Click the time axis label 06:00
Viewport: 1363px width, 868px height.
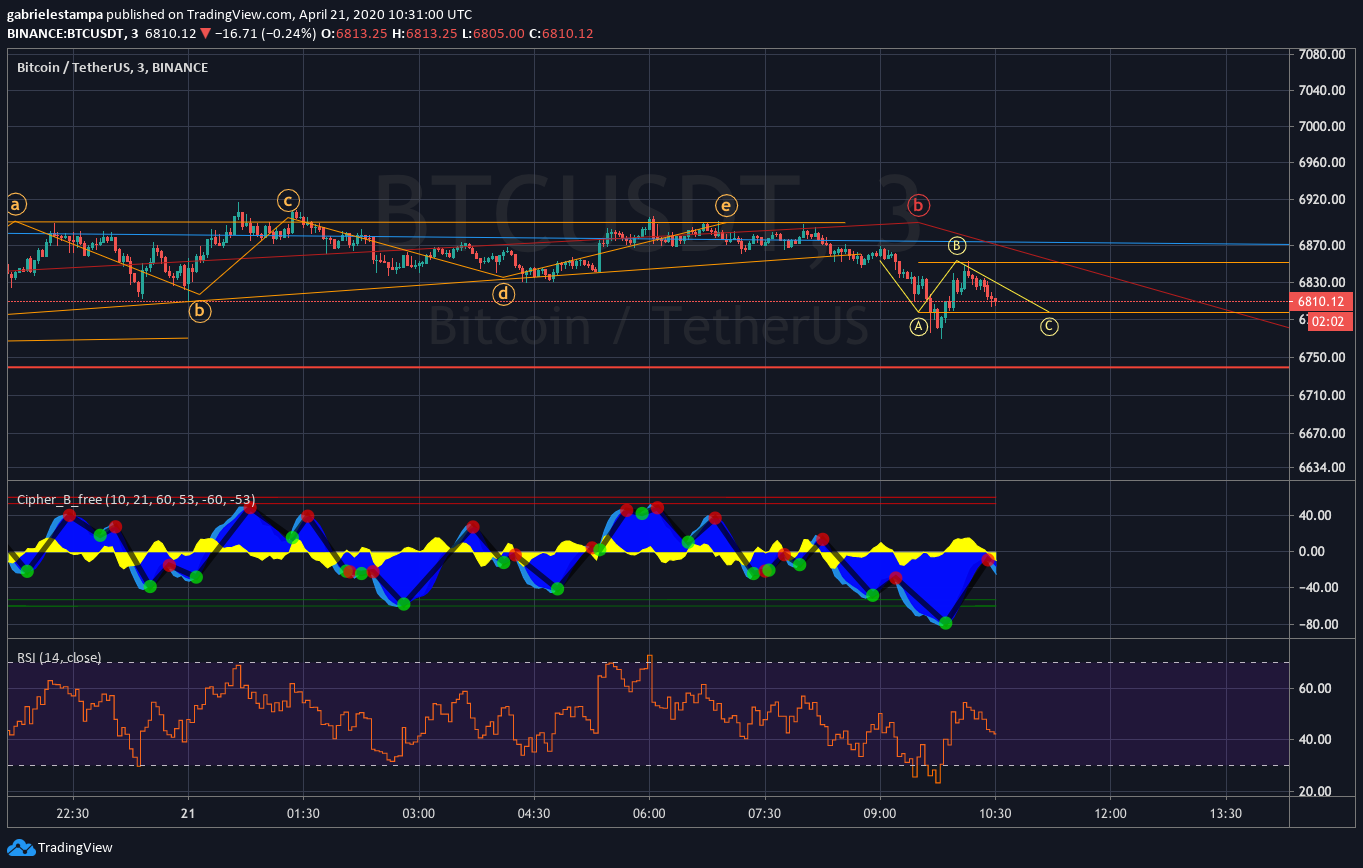tap(649, 813)
